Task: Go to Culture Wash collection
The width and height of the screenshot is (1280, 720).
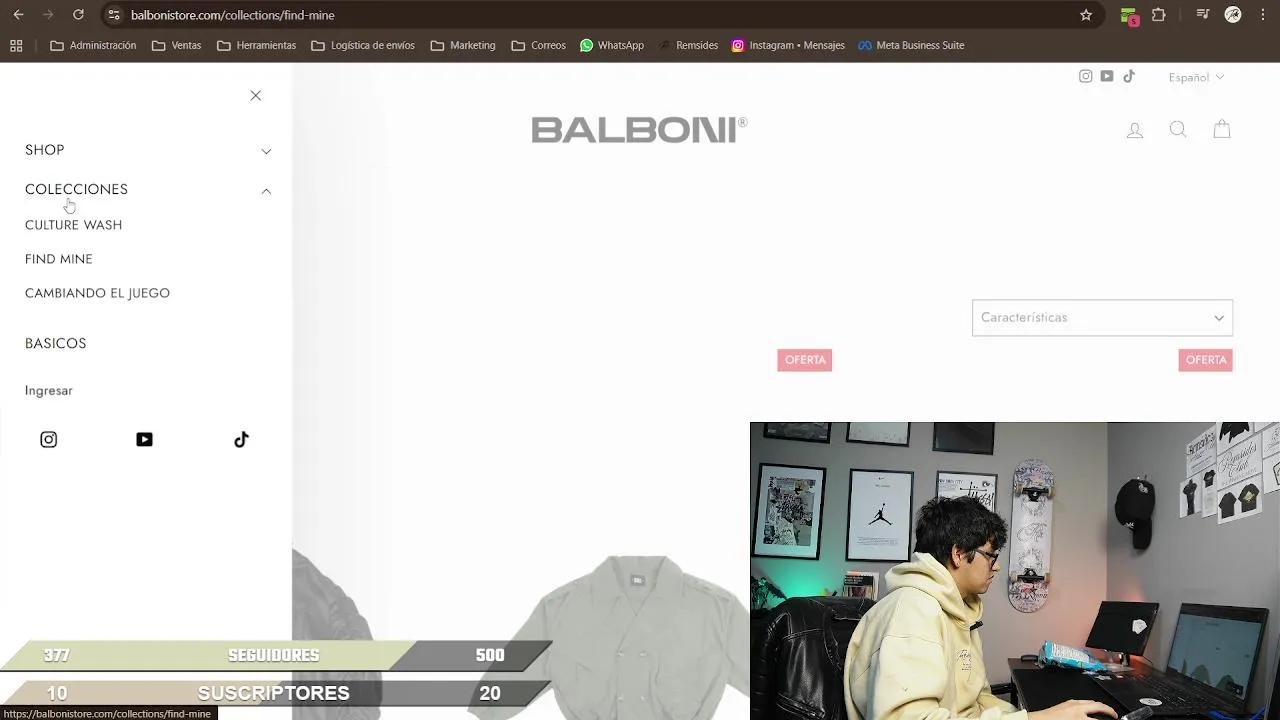Action: click(73, 225)
